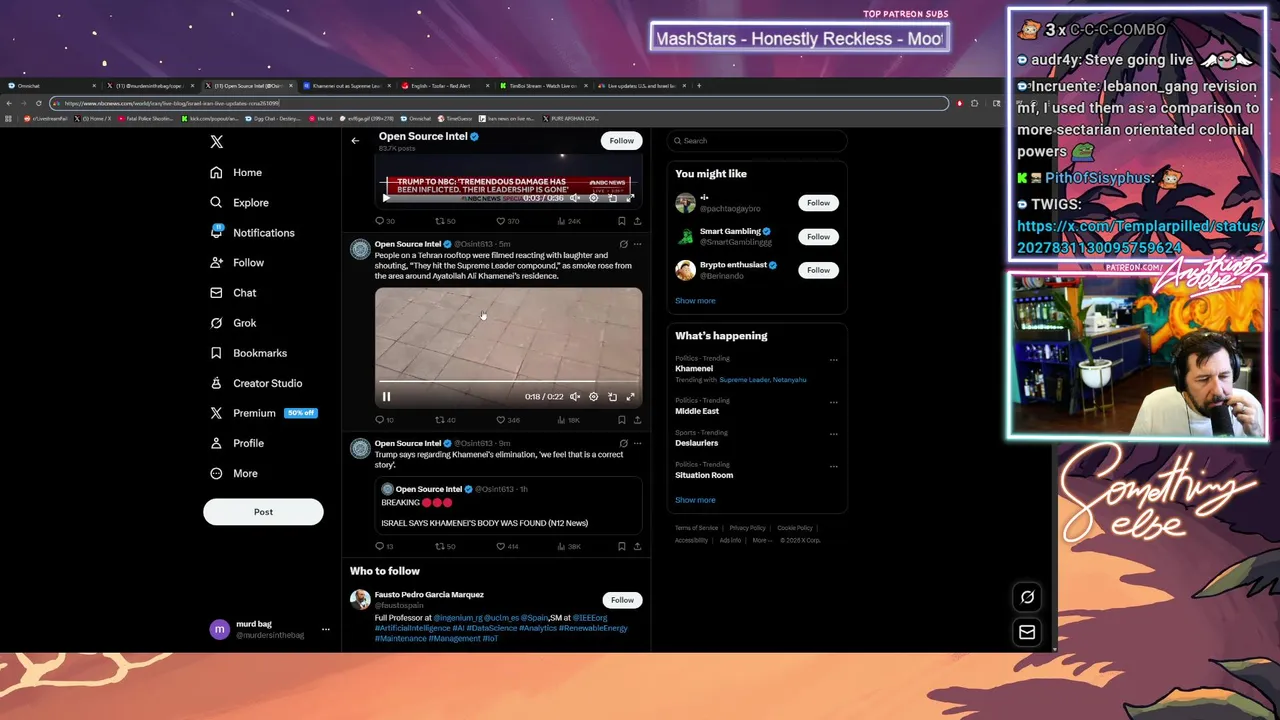Open the floating messages envelope button
Screen dimensions: 1280x720
pyautogui.click(x=1027, y=632)
